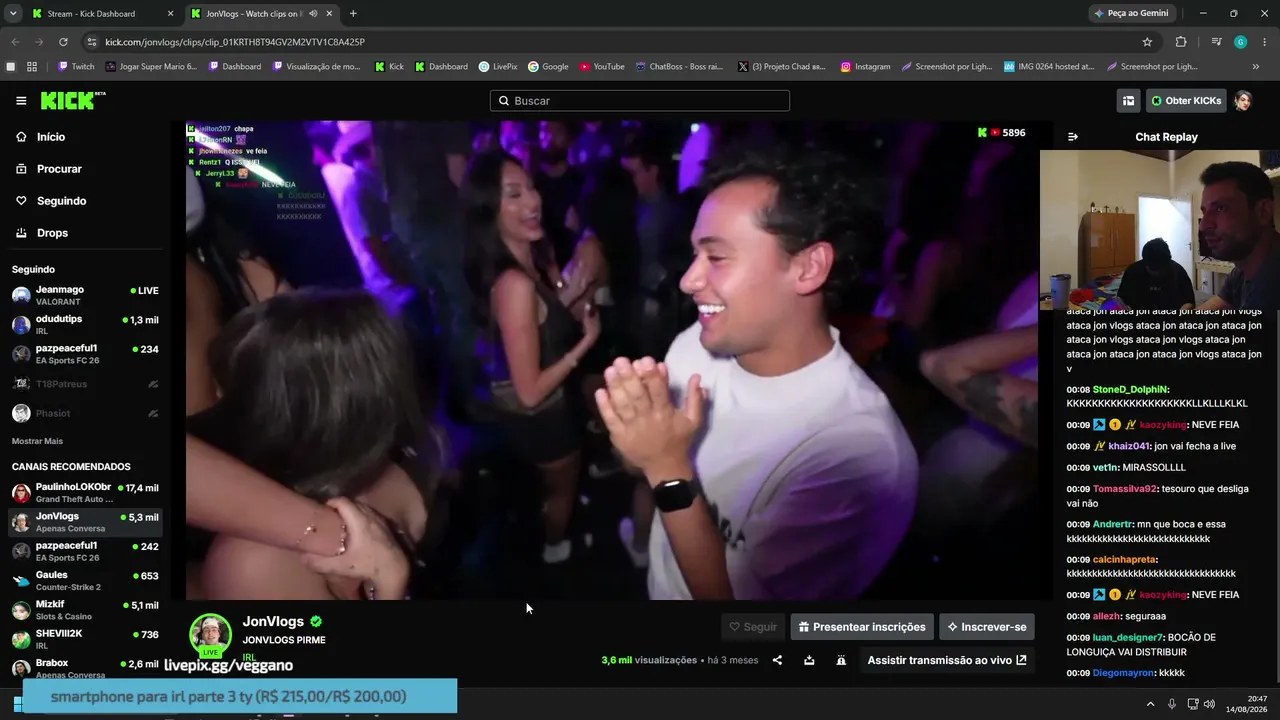Open Início in the sidebar
Image resolution: width=1280 pixels, height=720 pixels.
[85, 137]
